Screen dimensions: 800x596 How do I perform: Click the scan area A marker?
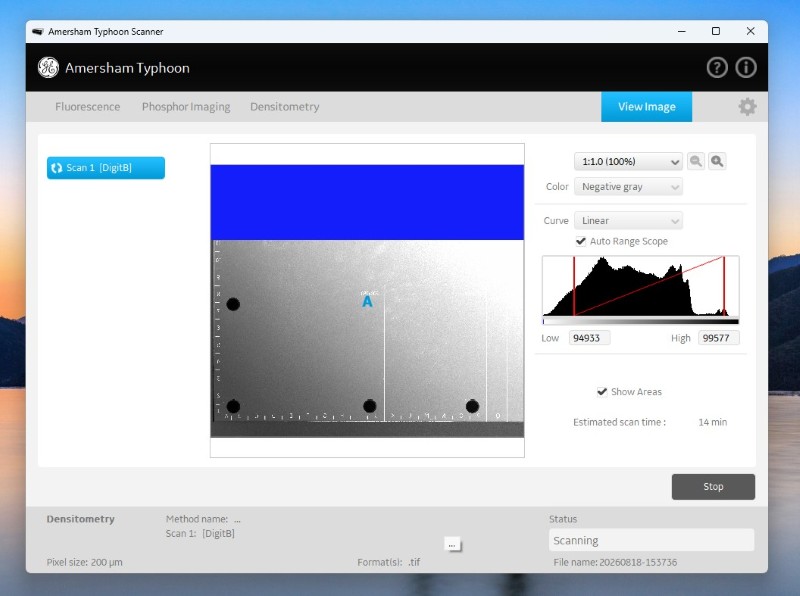click(367, 302)
